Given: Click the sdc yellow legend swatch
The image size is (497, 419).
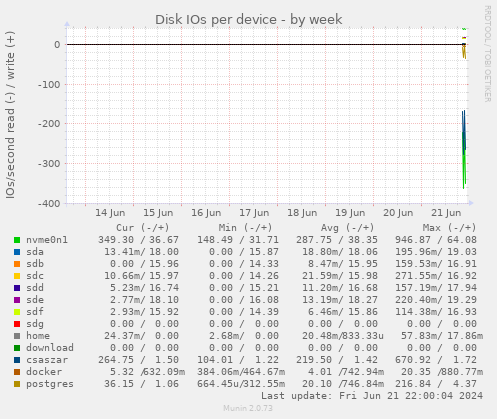Looking at the screenshot, I should pos(17,276).
